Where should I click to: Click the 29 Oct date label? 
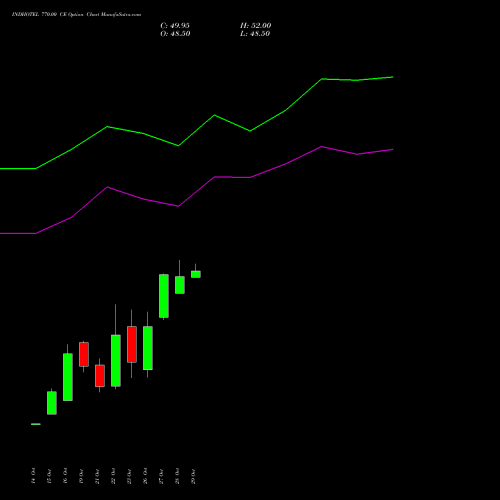pyautogui.click(x=193, y=476)
